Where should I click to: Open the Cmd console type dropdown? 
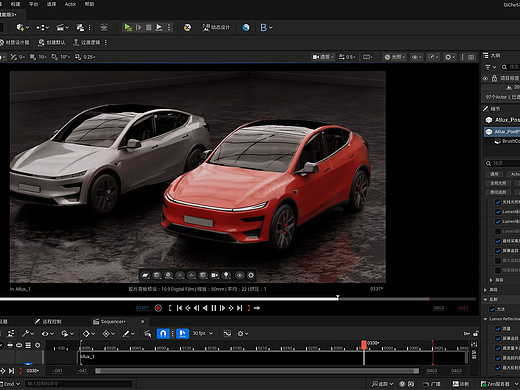(x=10, y=384)
